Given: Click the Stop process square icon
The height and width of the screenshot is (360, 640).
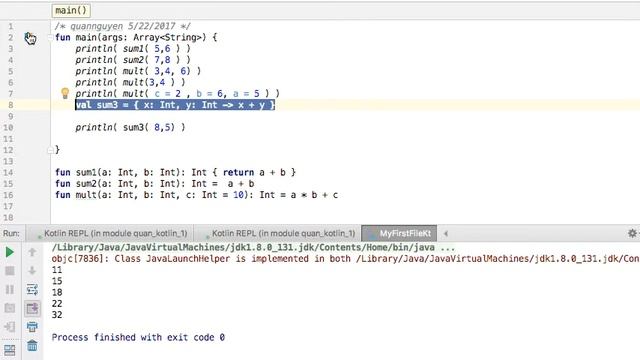Looking at the screenshot, I should 10,271.
